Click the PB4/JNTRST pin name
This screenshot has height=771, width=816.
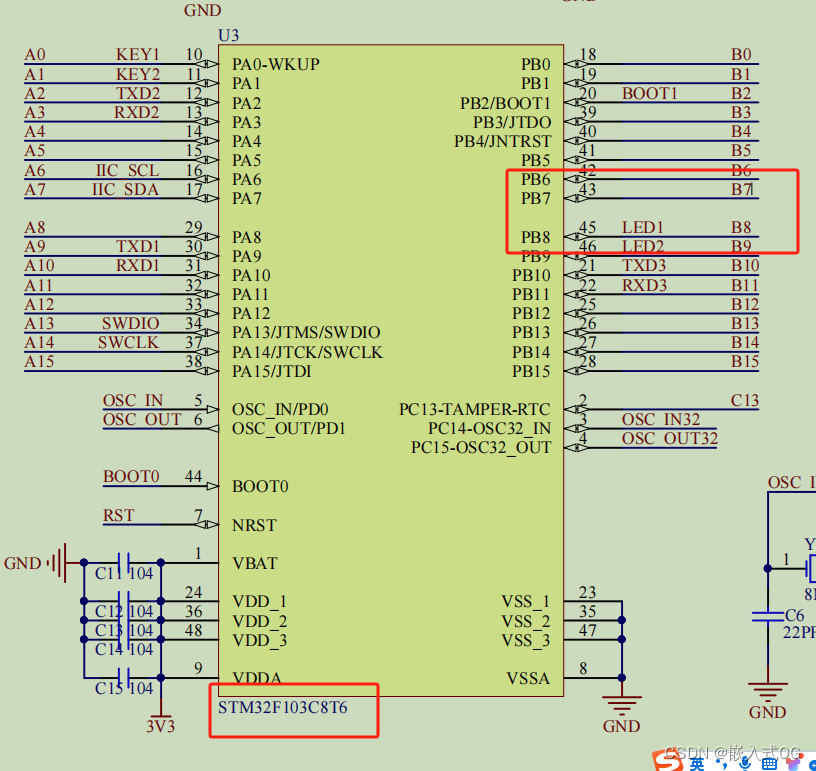(502, 142)
